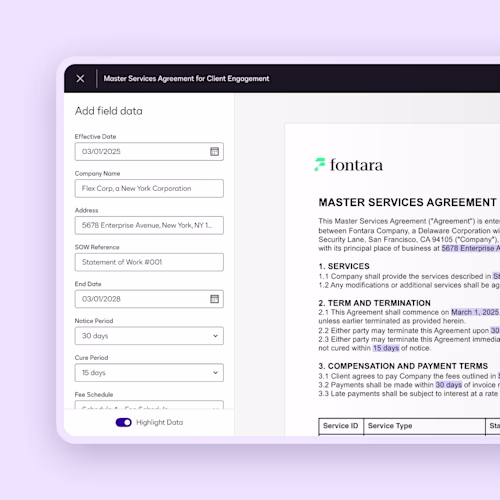The height and width of the screenshot is (500, 500).
Task: Edit the Address field
Action: point(149,225)
